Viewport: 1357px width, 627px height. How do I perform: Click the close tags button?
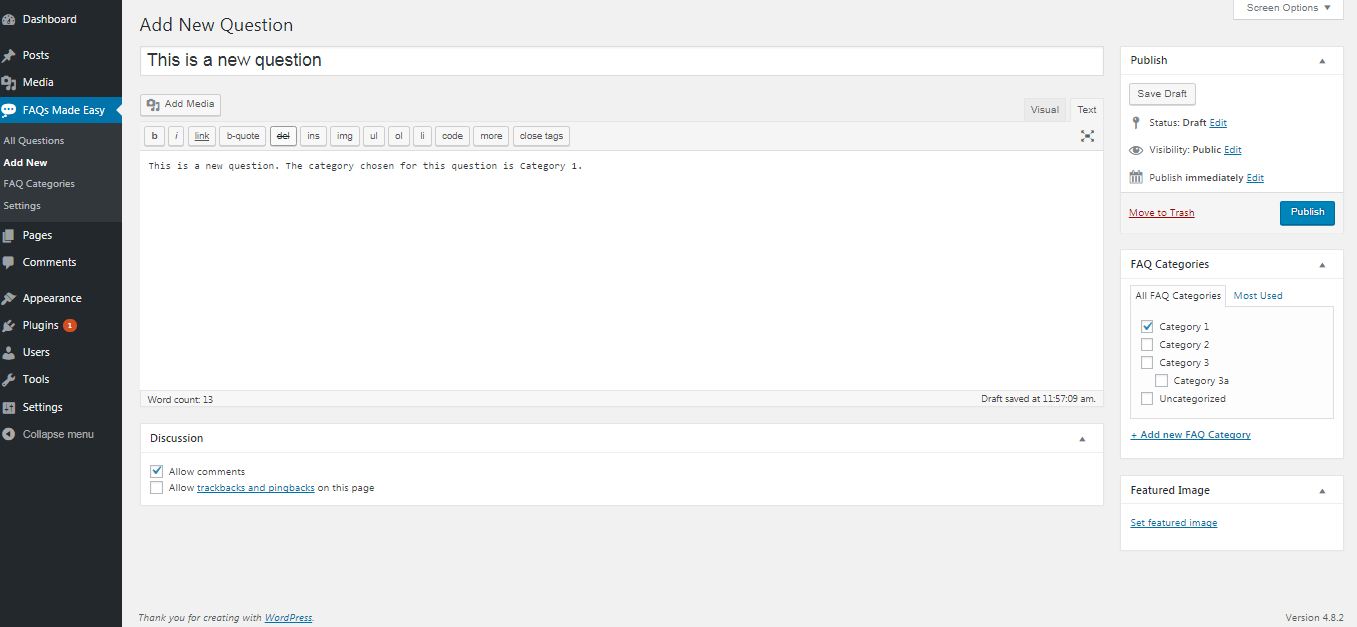[541, 136]
